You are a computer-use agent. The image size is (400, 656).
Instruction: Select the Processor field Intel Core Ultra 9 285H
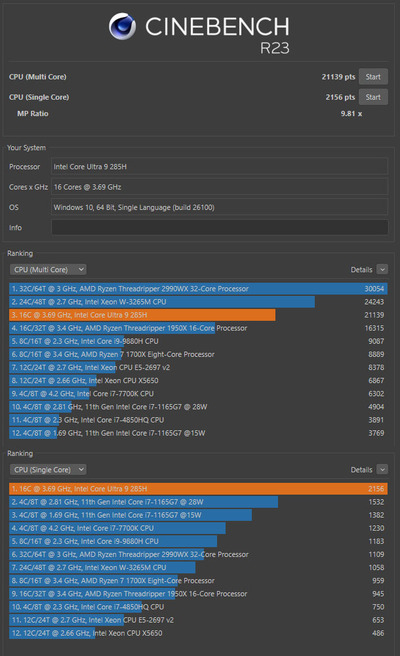coord(219,167)
